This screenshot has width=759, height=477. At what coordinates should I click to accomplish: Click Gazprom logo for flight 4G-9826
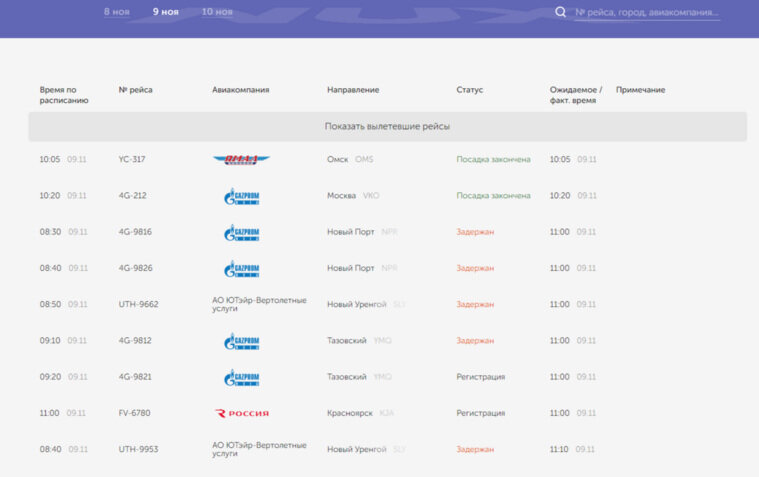[242, 269]
